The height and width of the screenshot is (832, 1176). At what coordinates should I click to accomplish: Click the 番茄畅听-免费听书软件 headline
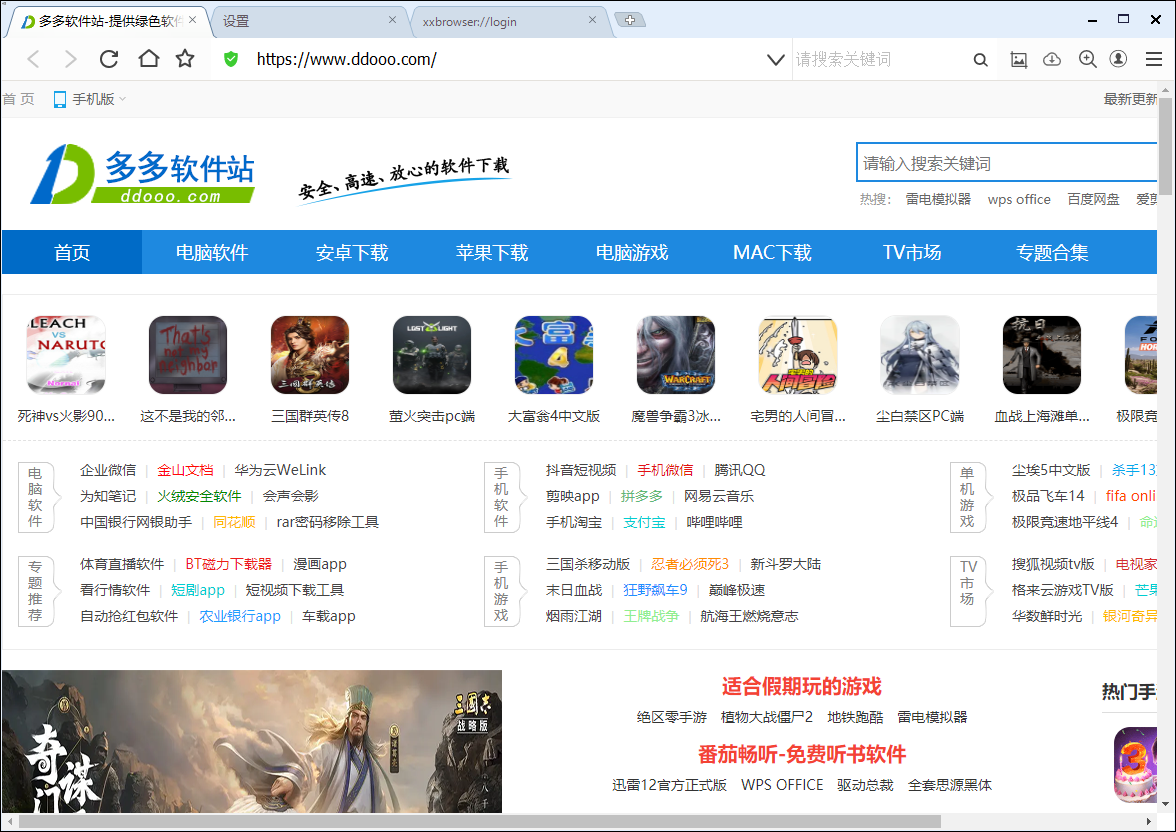(x=802, y=754)
